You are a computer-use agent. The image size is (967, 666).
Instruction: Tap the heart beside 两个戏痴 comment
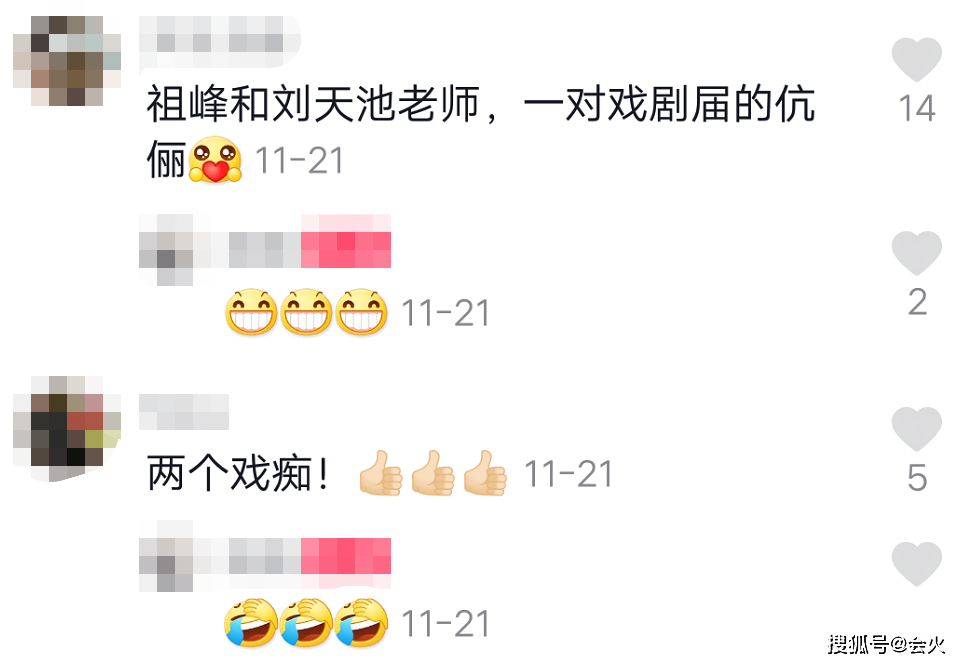coord(916,429)
